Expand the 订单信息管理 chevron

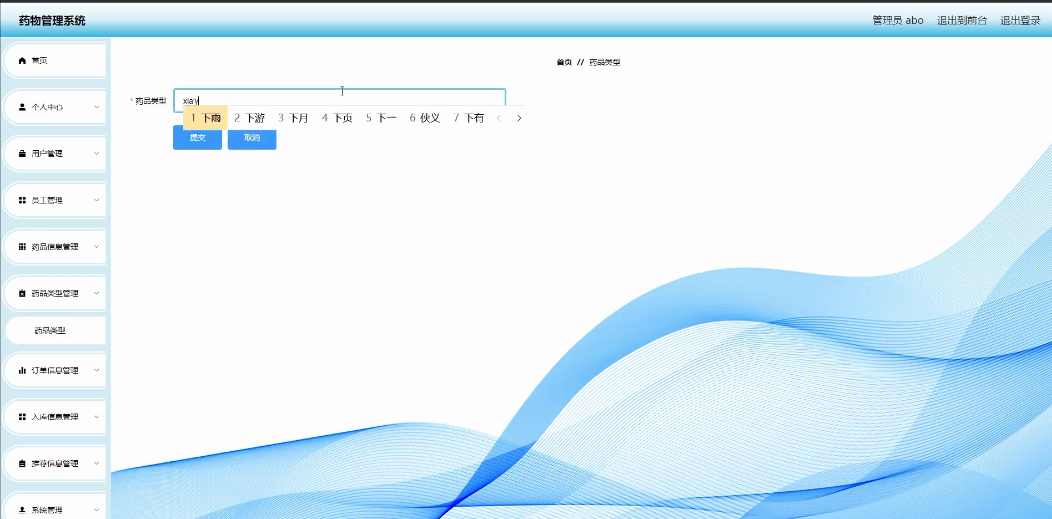(x=97, y=371)
